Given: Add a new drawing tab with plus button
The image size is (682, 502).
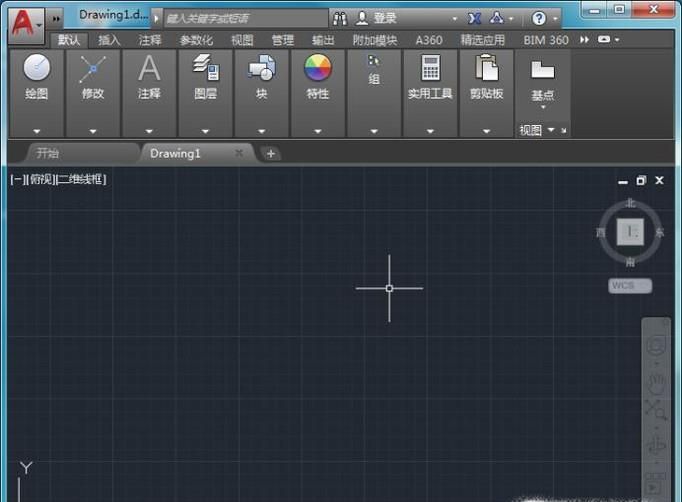Looking at the screenshot, I should click(270, 153).
